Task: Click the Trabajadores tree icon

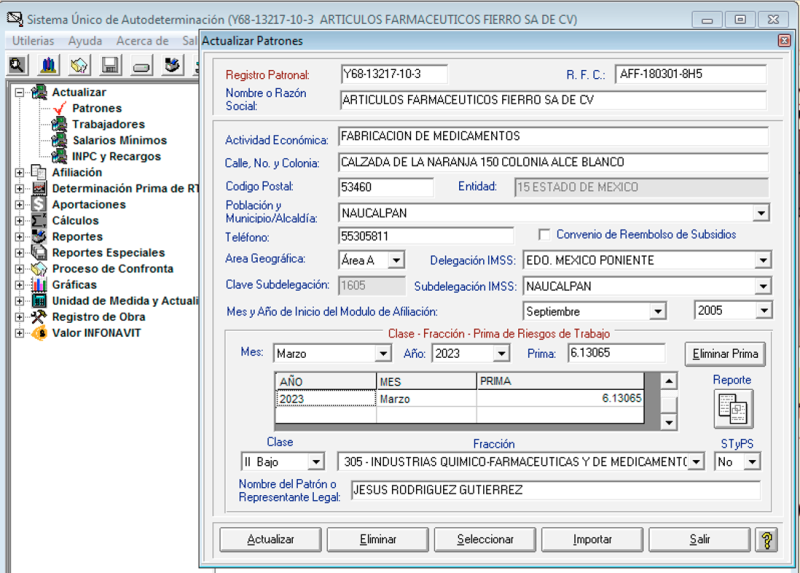Action: pos(60,124)
